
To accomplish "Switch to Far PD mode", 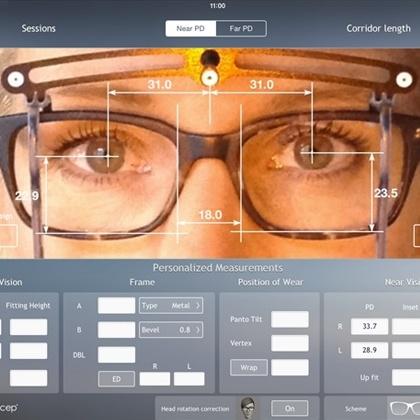I will point(241,28).
